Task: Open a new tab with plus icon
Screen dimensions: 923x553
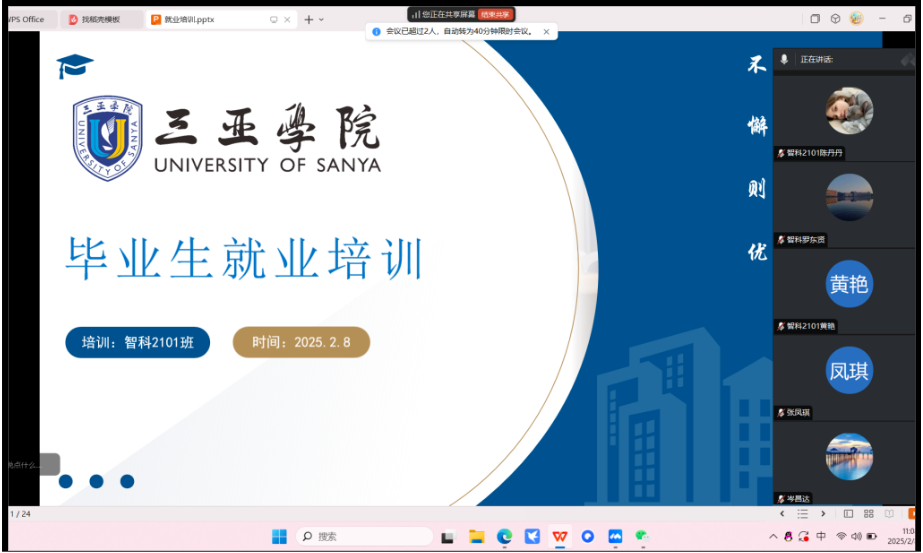Action: point(308,19)
